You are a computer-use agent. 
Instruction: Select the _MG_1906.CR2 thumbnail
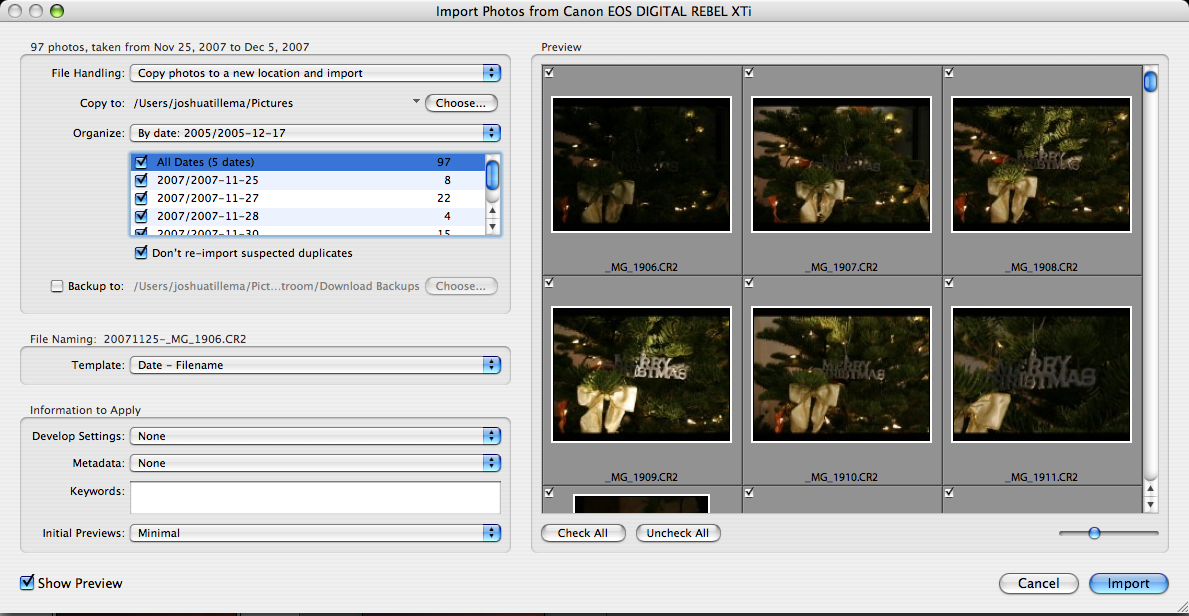642,165
